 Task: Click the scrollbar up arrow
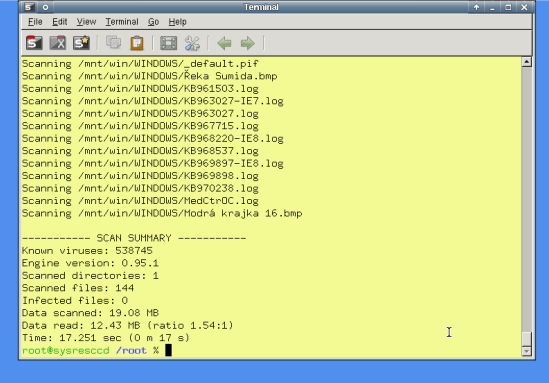527,62
